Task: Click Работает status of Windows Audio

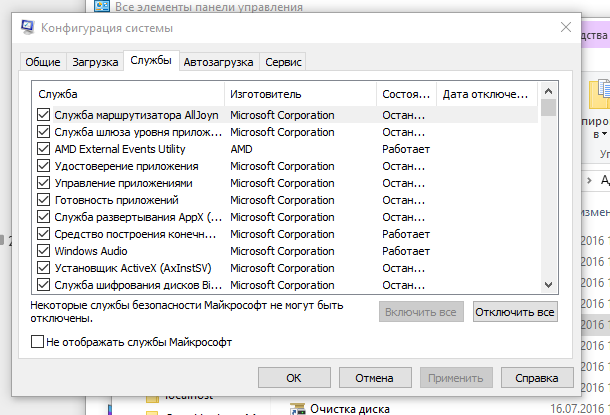Action: point(406,251)
